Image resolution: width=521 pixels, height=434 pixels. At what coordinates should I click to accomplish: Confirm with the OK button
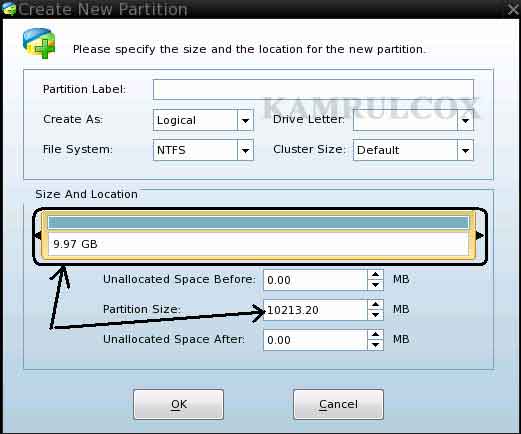(x=178, y=404)
